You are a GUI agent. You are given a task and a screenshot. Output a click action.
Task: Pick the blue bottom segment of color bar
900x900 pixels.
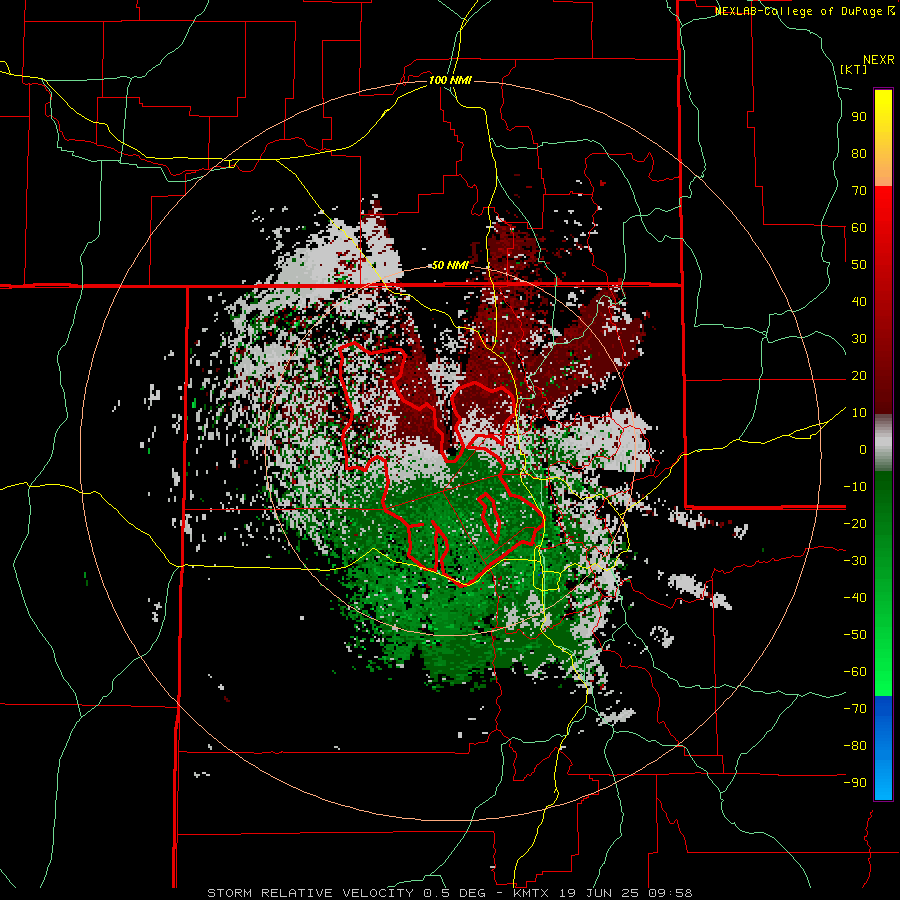pyautogui.click(x=883, y=748)
